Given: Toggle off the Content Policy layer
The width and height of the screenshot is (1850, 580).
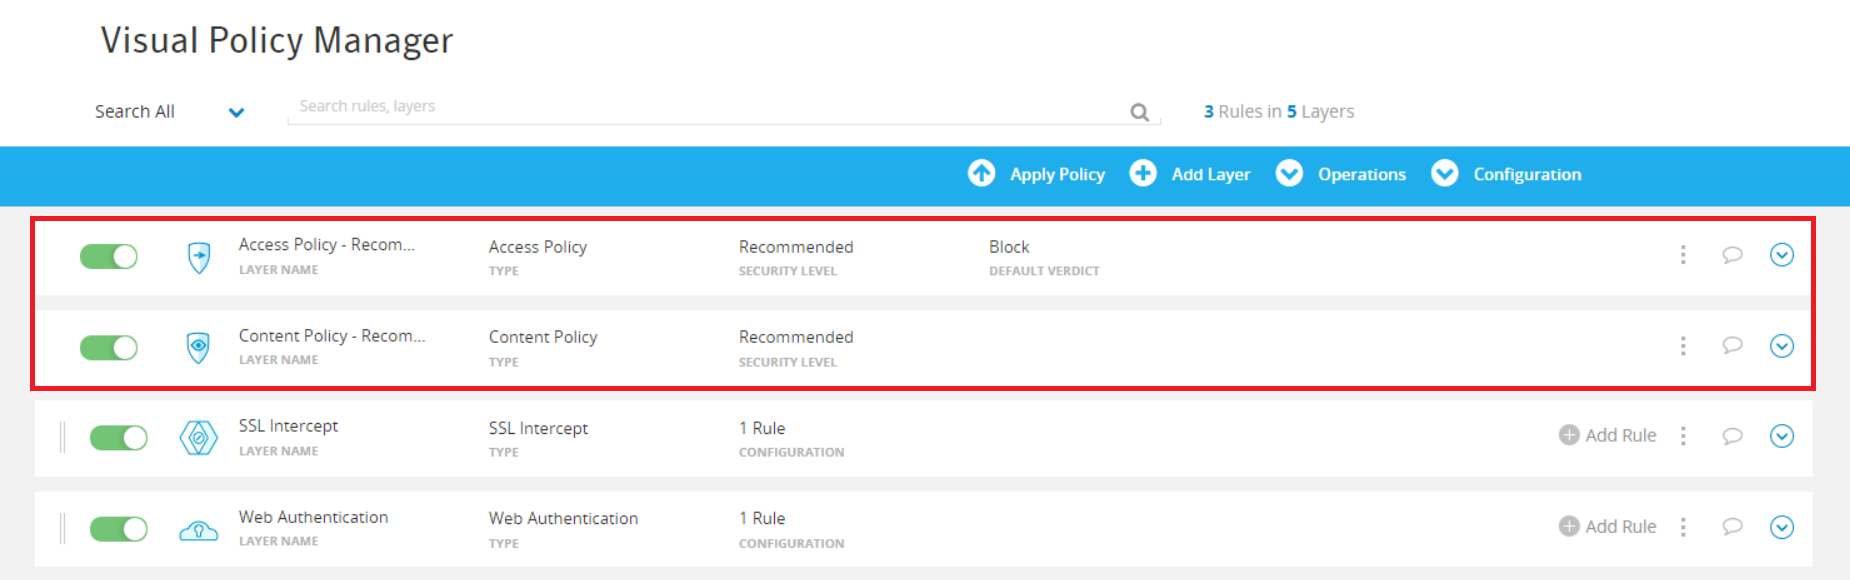Looking at the screenshot, I should click(109, 348).
